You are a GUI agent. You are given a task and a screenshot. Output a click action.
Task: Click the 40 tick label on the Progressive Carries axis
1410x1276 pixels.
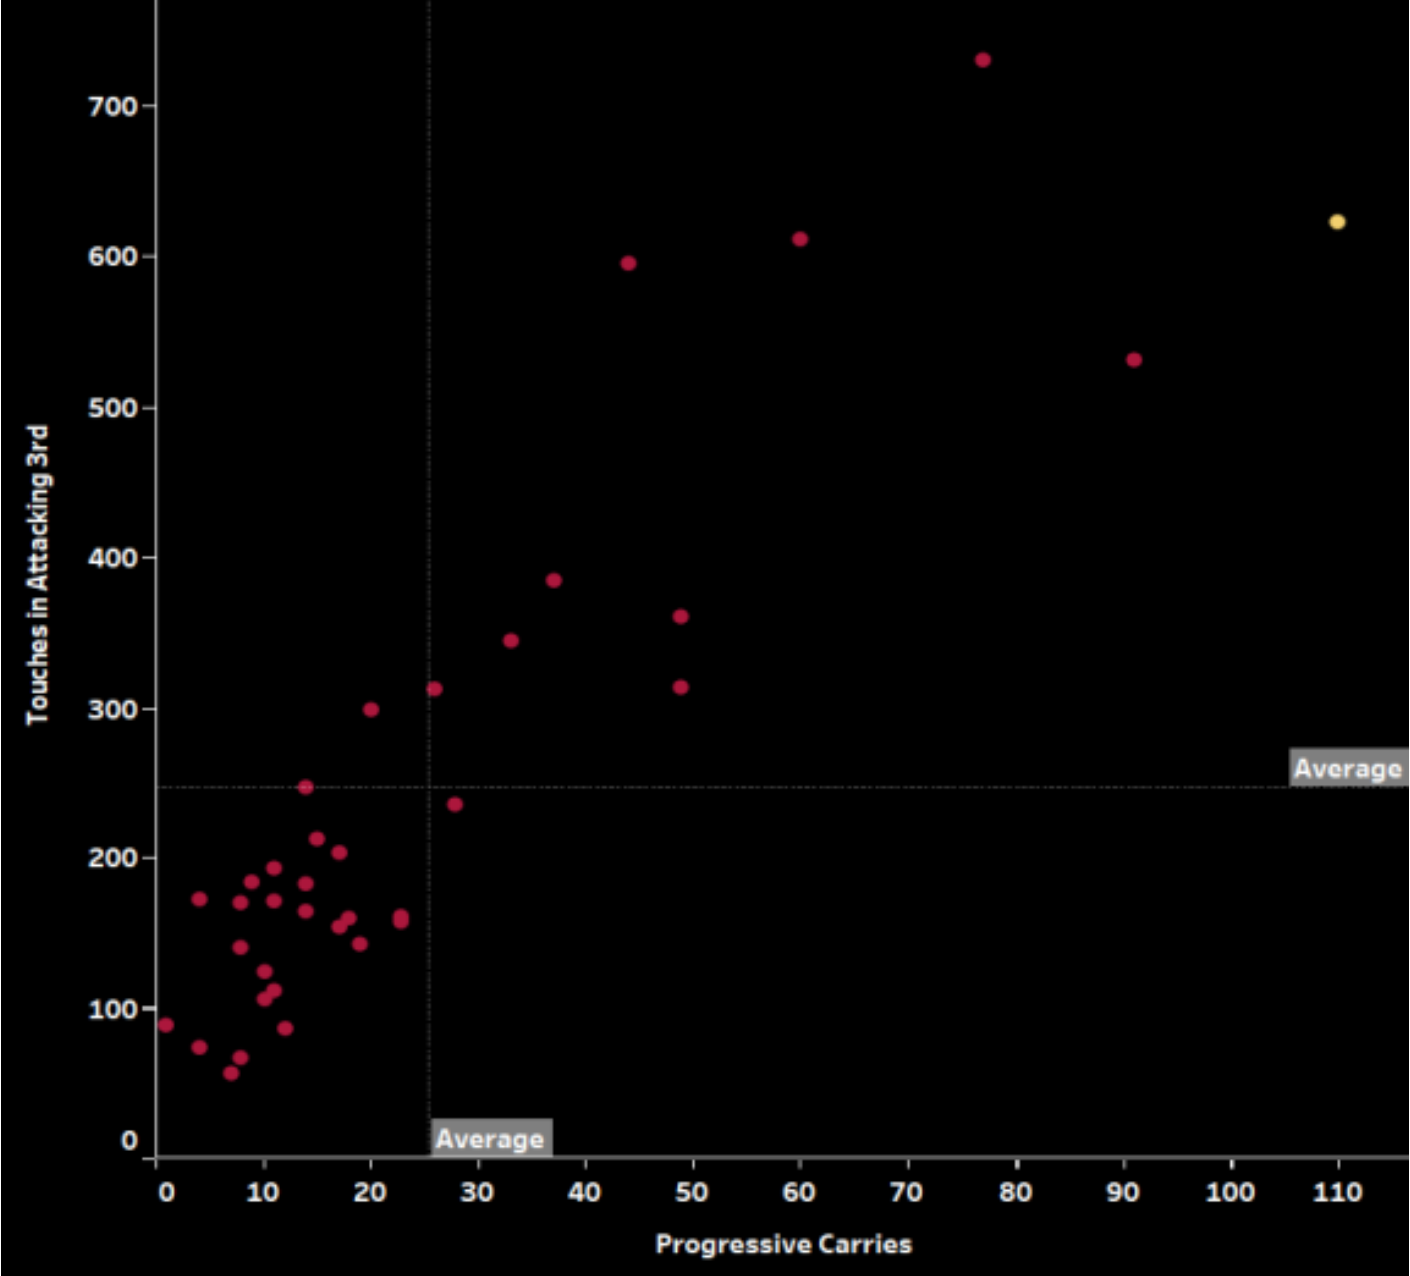tap(585, 1192)
